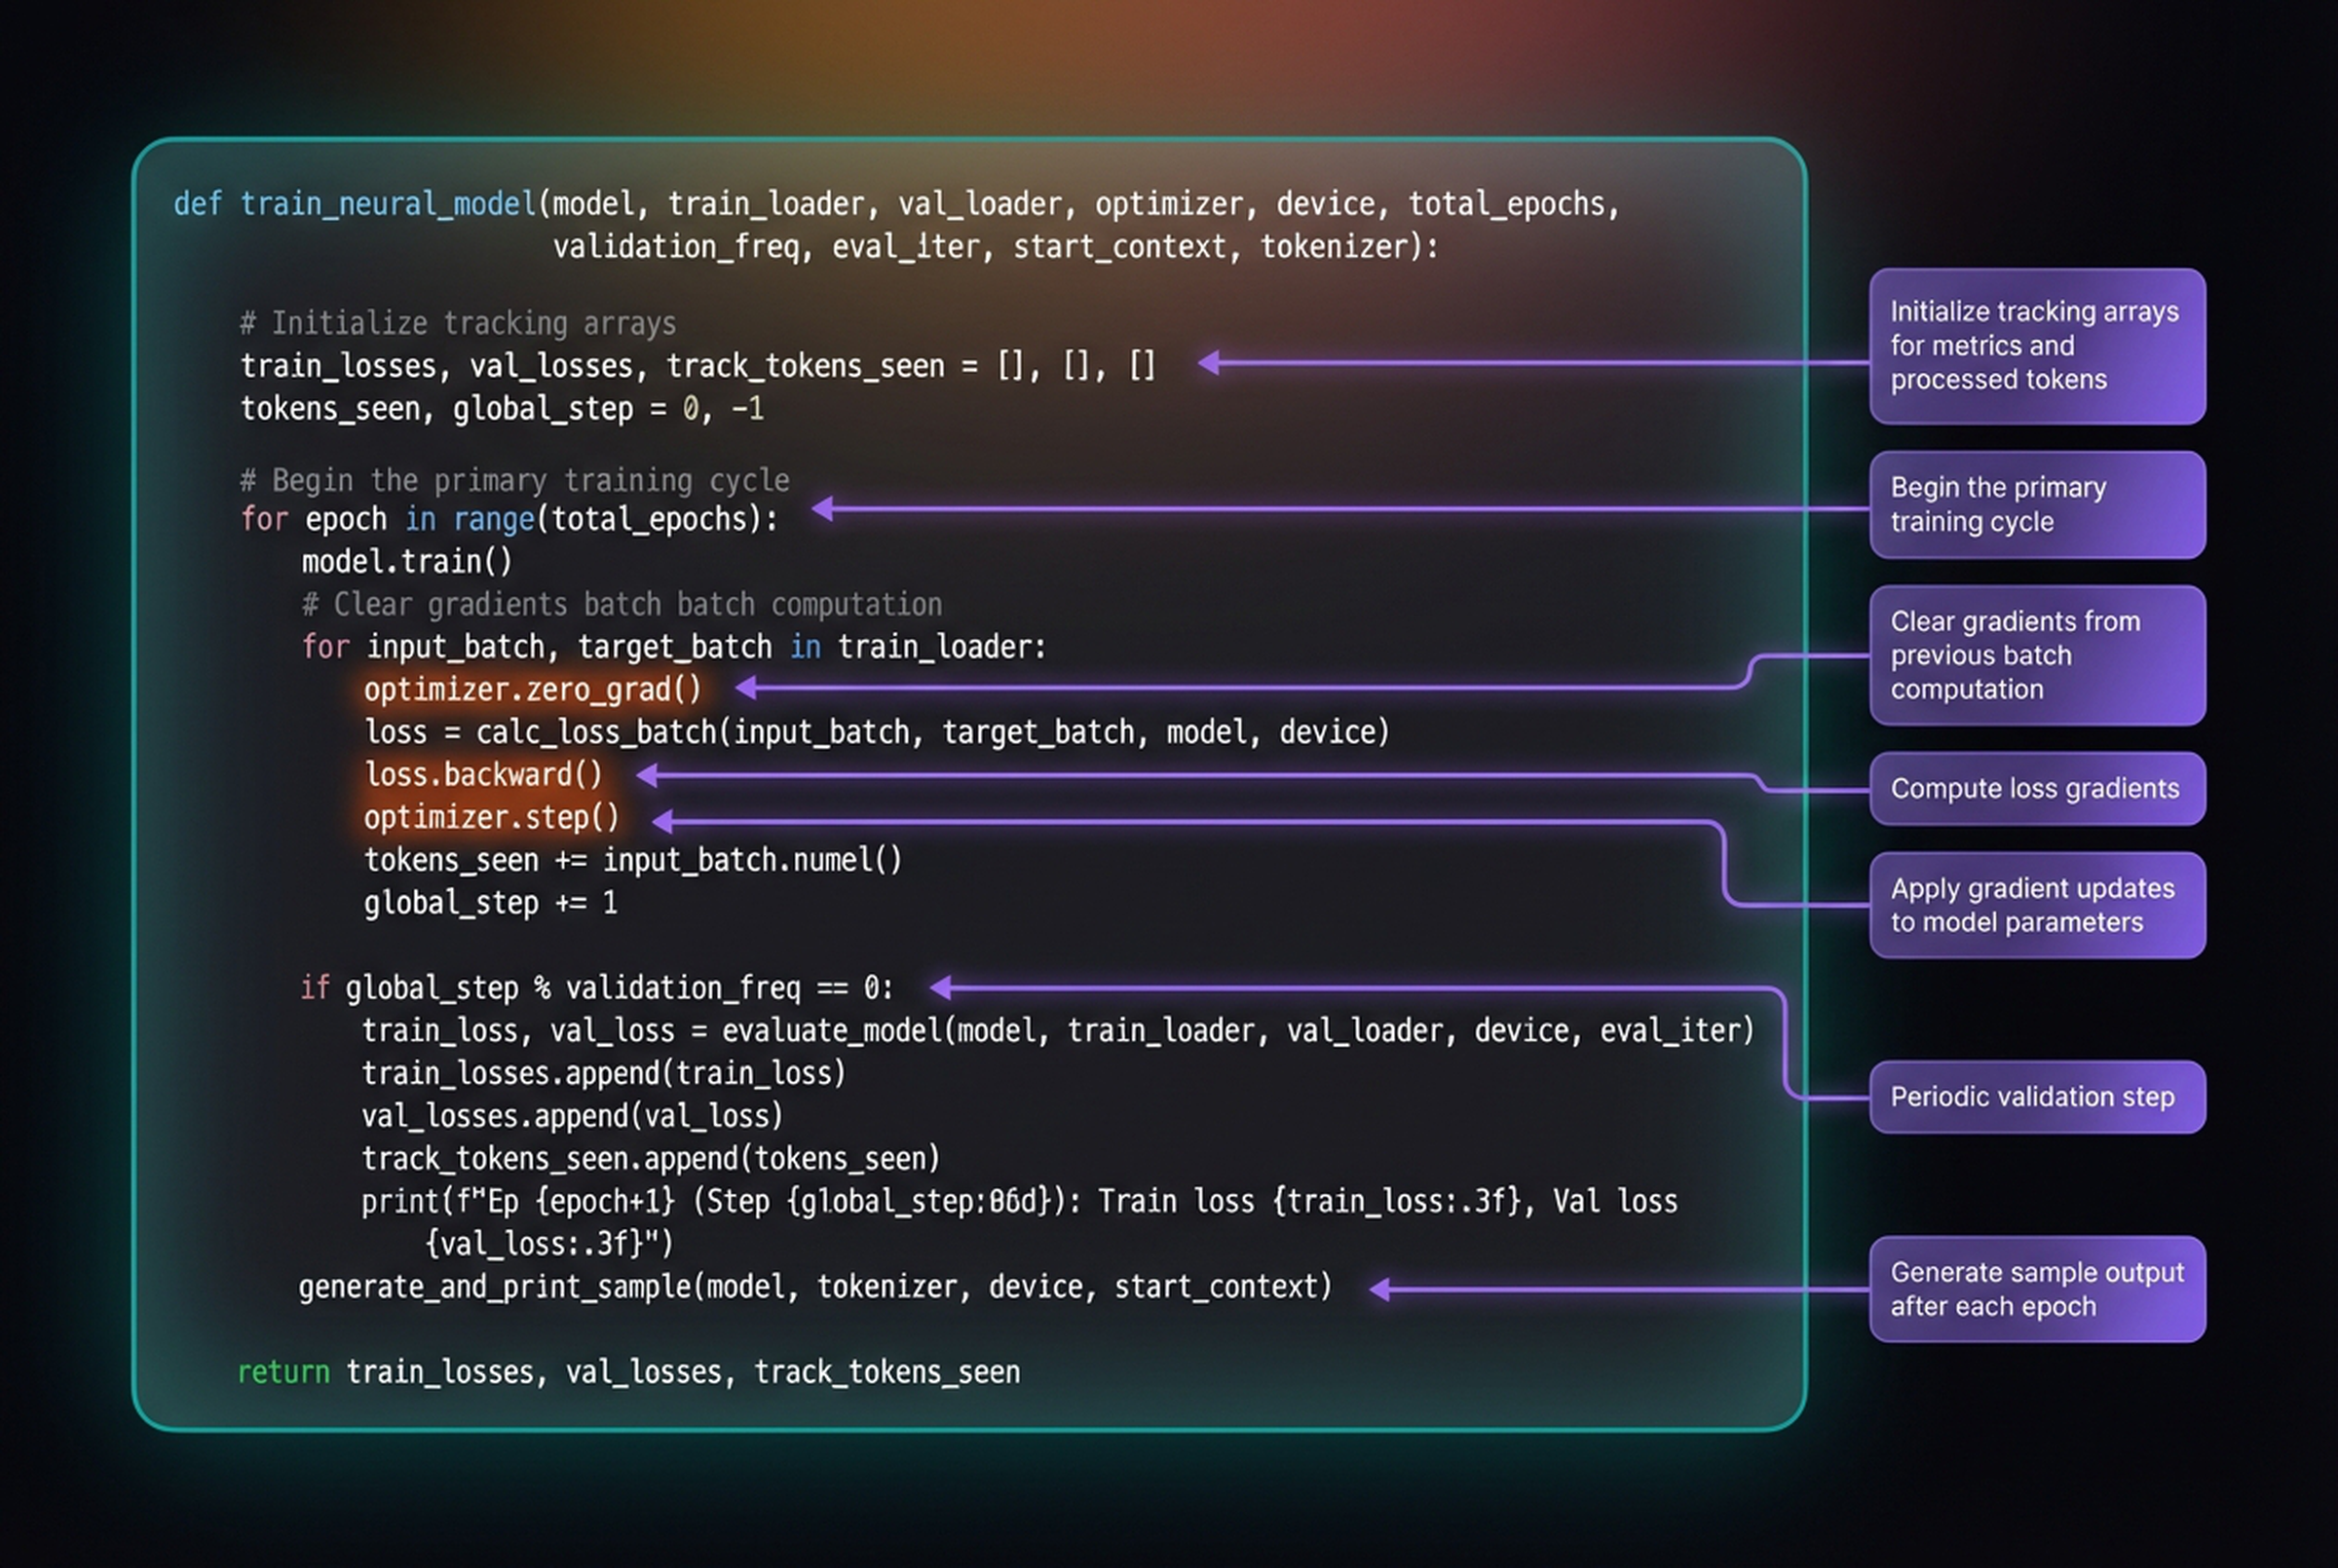This screenshot has height=1568, width=2338.
Task: Click the 'def' keyword
Action: [197, 204]
